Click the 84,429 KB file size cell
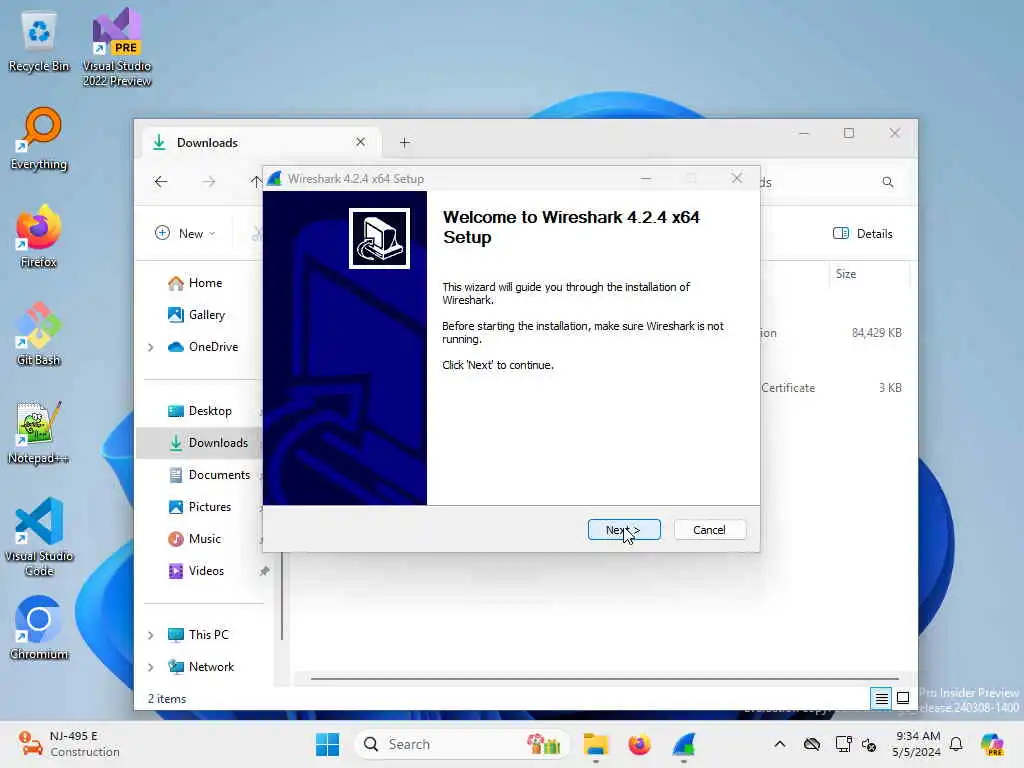Viewport: 1024px width, 768px height. pyautogui.click(x=876, y=332)
